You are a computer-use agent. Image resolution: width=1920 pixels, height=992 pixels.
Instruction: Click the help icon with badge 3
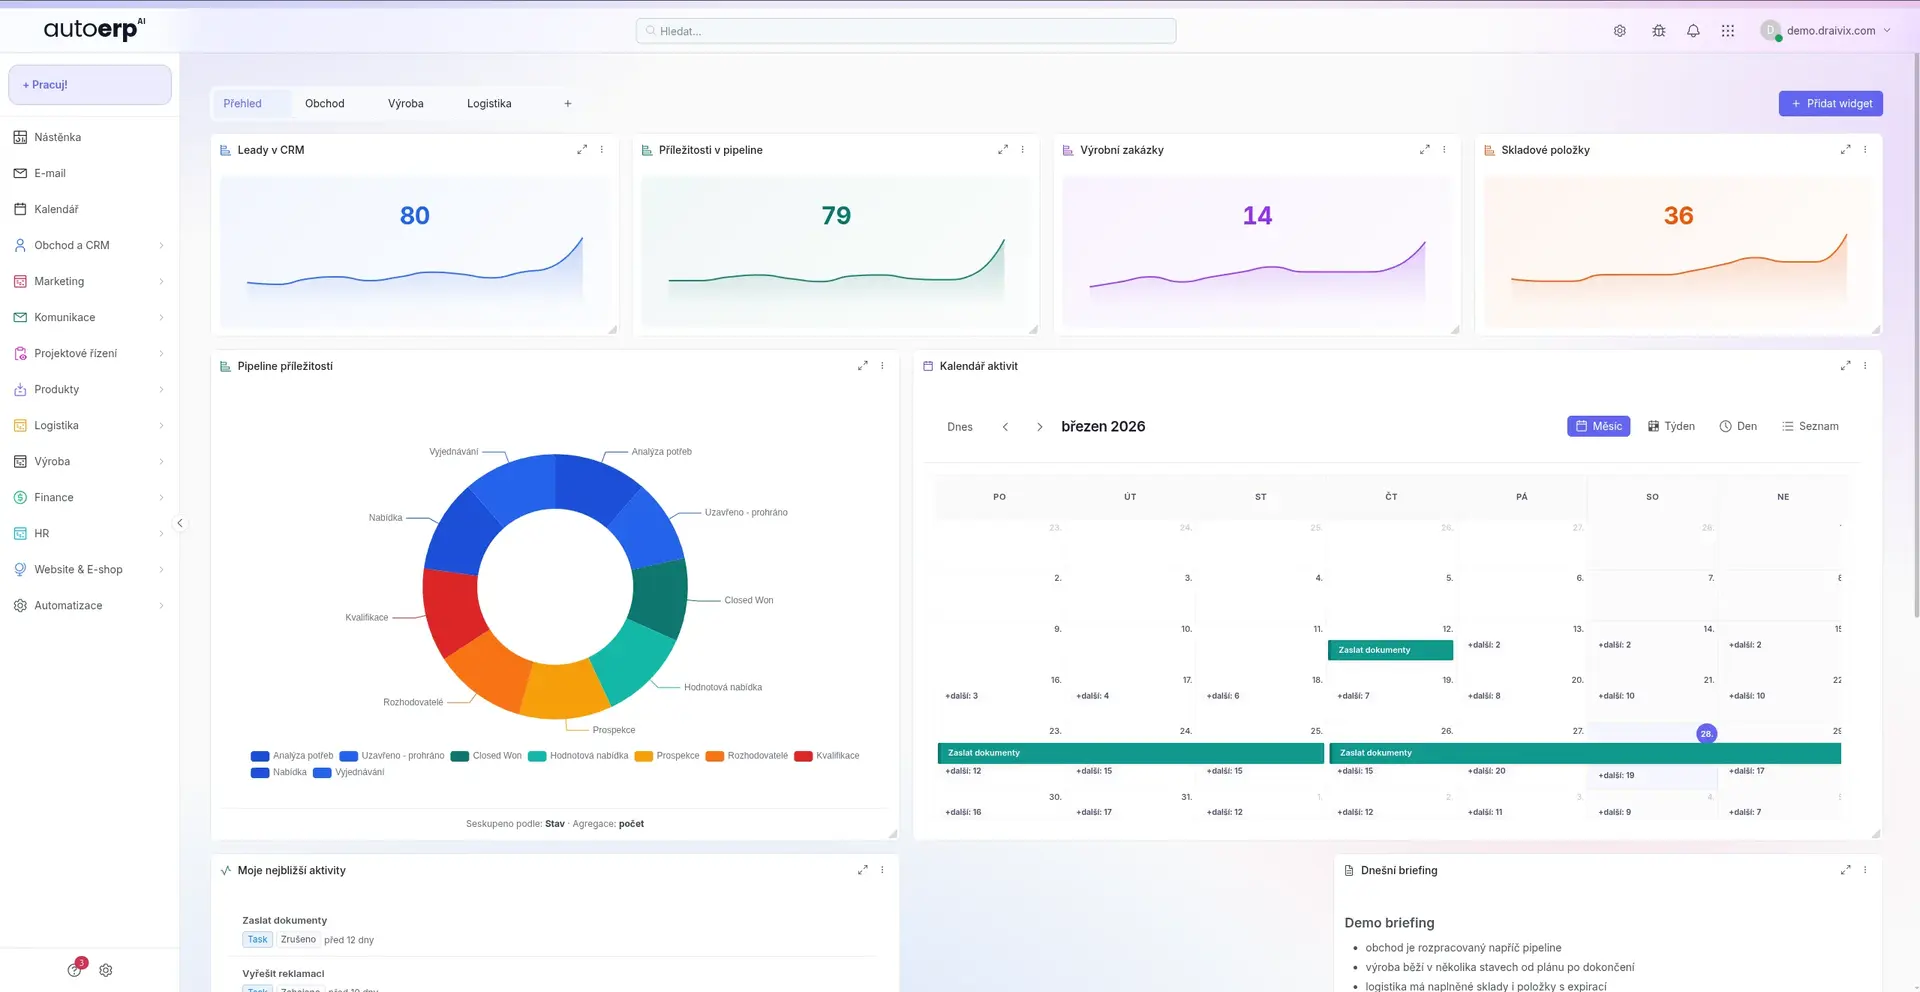(74, 969)
